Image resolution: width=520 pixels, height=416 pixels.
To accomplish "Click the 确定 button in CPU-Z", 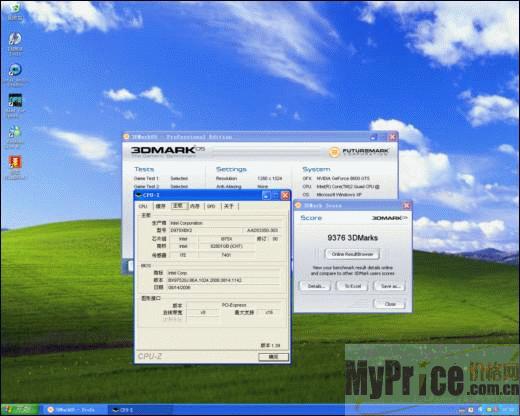I will tap(273, 357).
